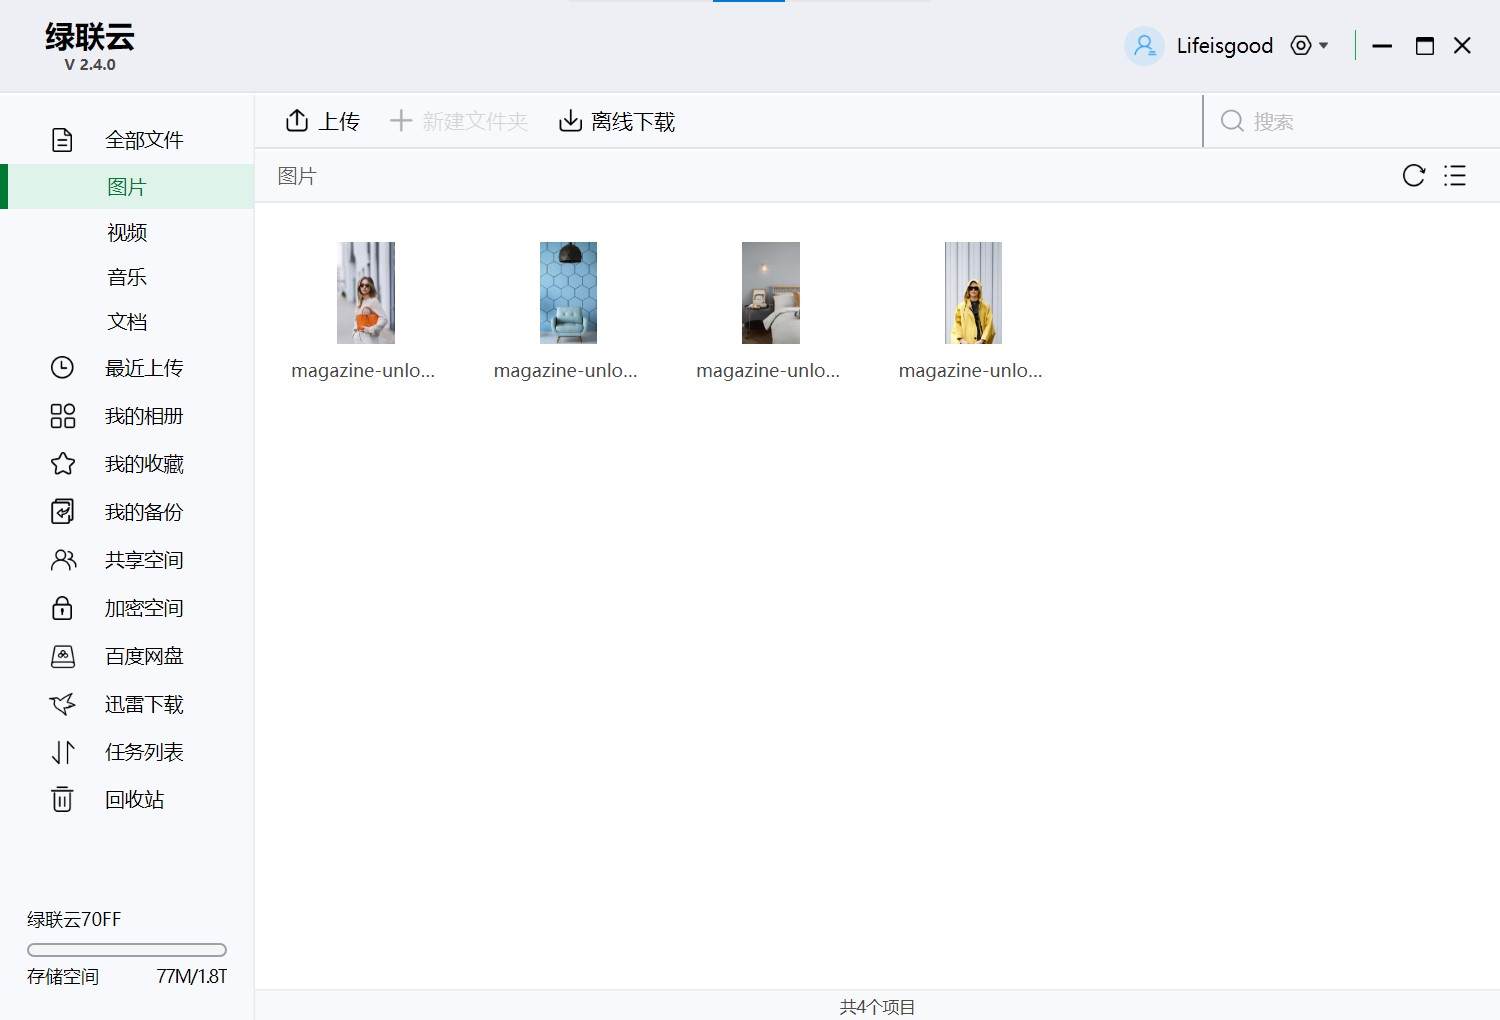Select the yellow raincoat photo thumbnail

pyautogui.click(x=973, y=293)
